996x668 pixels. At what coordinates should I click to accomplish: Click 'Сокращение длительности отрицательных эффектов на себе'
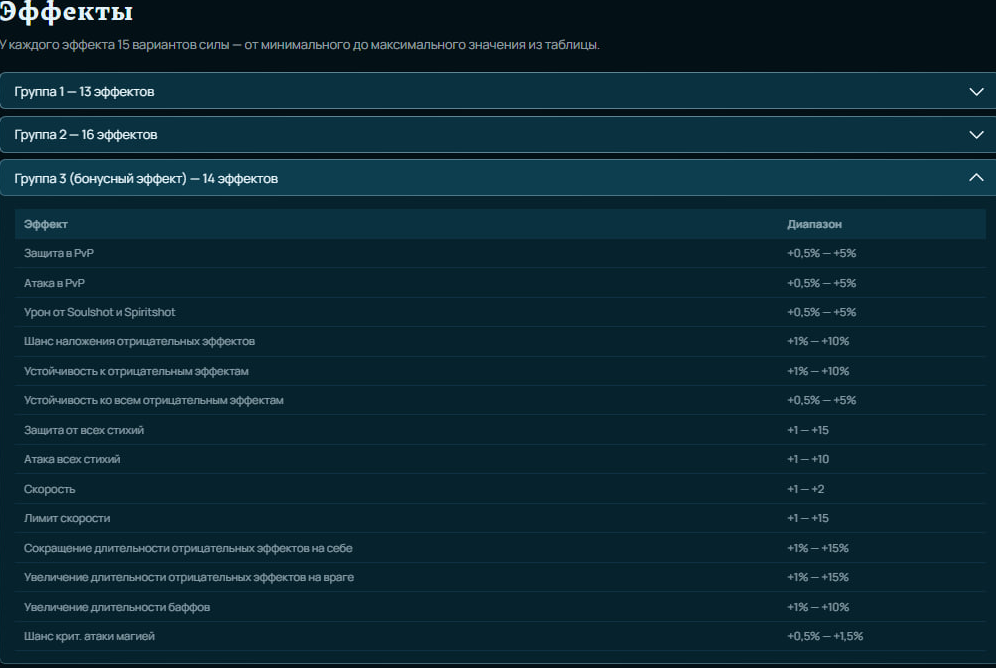[x=188, y=548]
